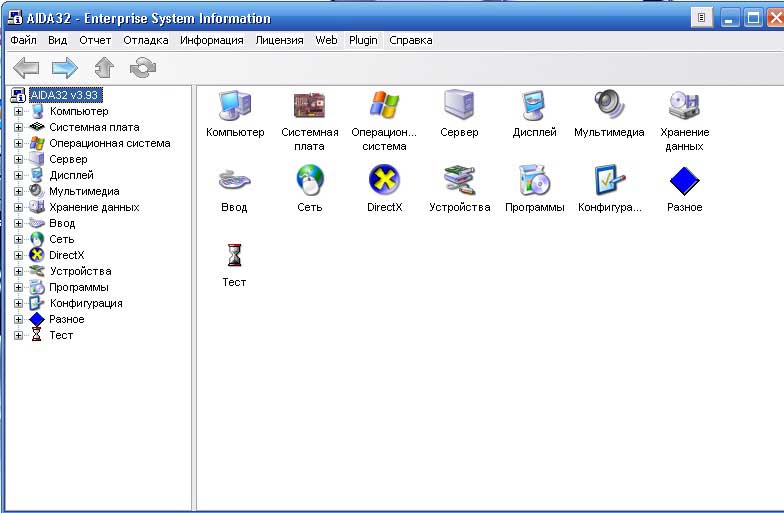Open the Сервер icon in right pane
784x513 pixels.
tap(459, 104)
